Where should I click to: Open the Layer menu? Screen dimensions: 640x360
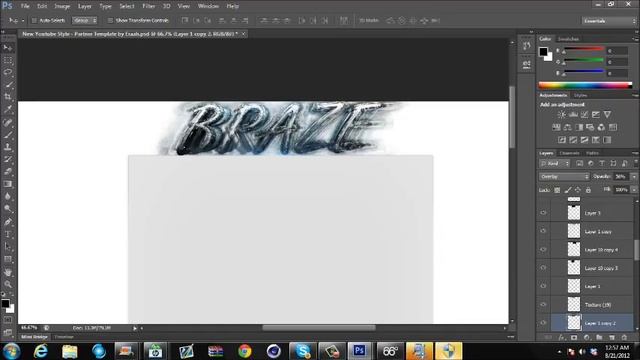click(x=84, y=6)
